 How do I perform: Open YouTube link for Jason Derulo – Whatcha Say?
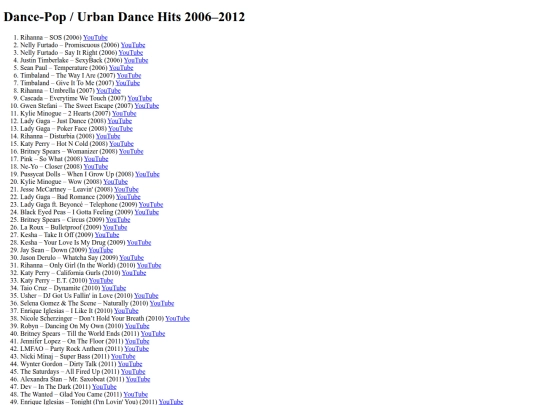132,258
